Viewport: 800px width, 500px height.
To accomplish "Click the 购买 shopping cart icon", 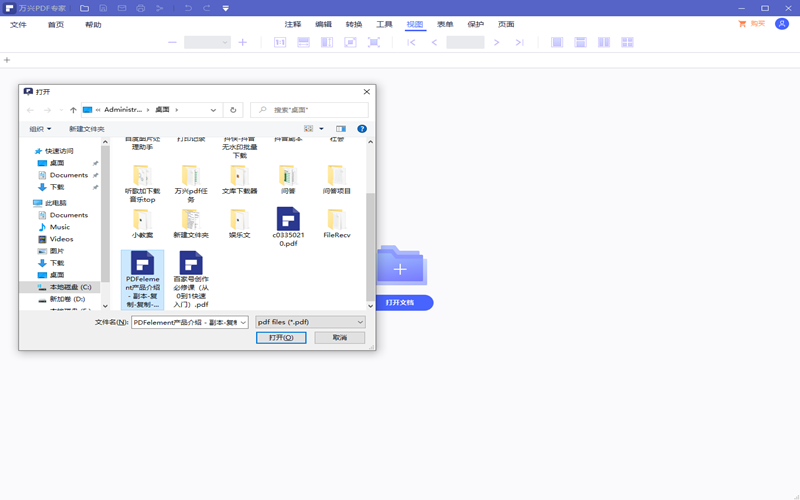I will 742,24.
